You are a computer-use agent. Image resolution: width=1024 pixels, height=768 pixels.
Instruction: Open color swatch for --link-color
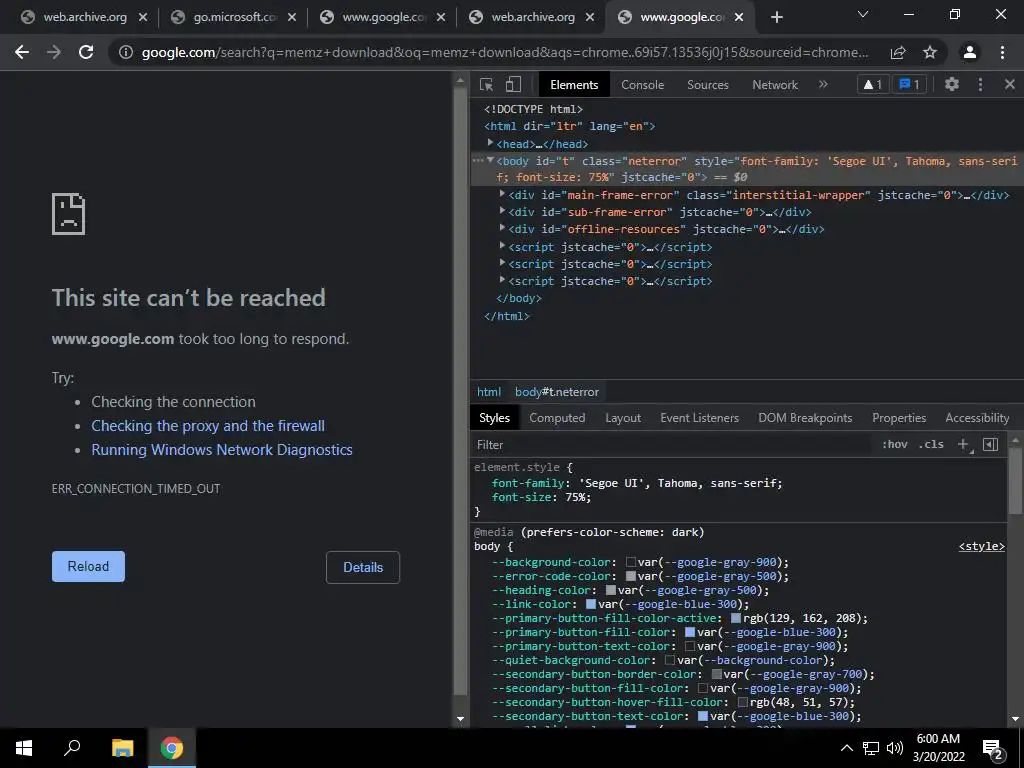pos(590,604)
